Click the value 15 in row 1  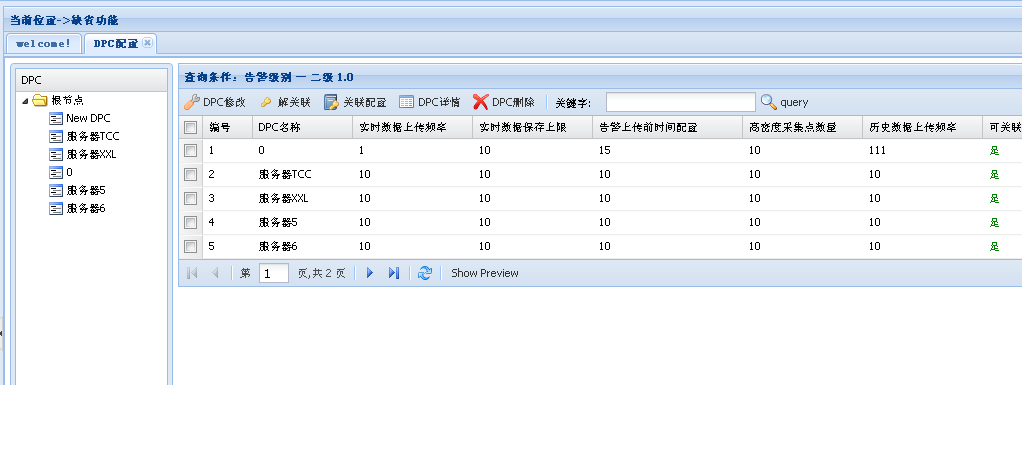click(x=604, y=151)
